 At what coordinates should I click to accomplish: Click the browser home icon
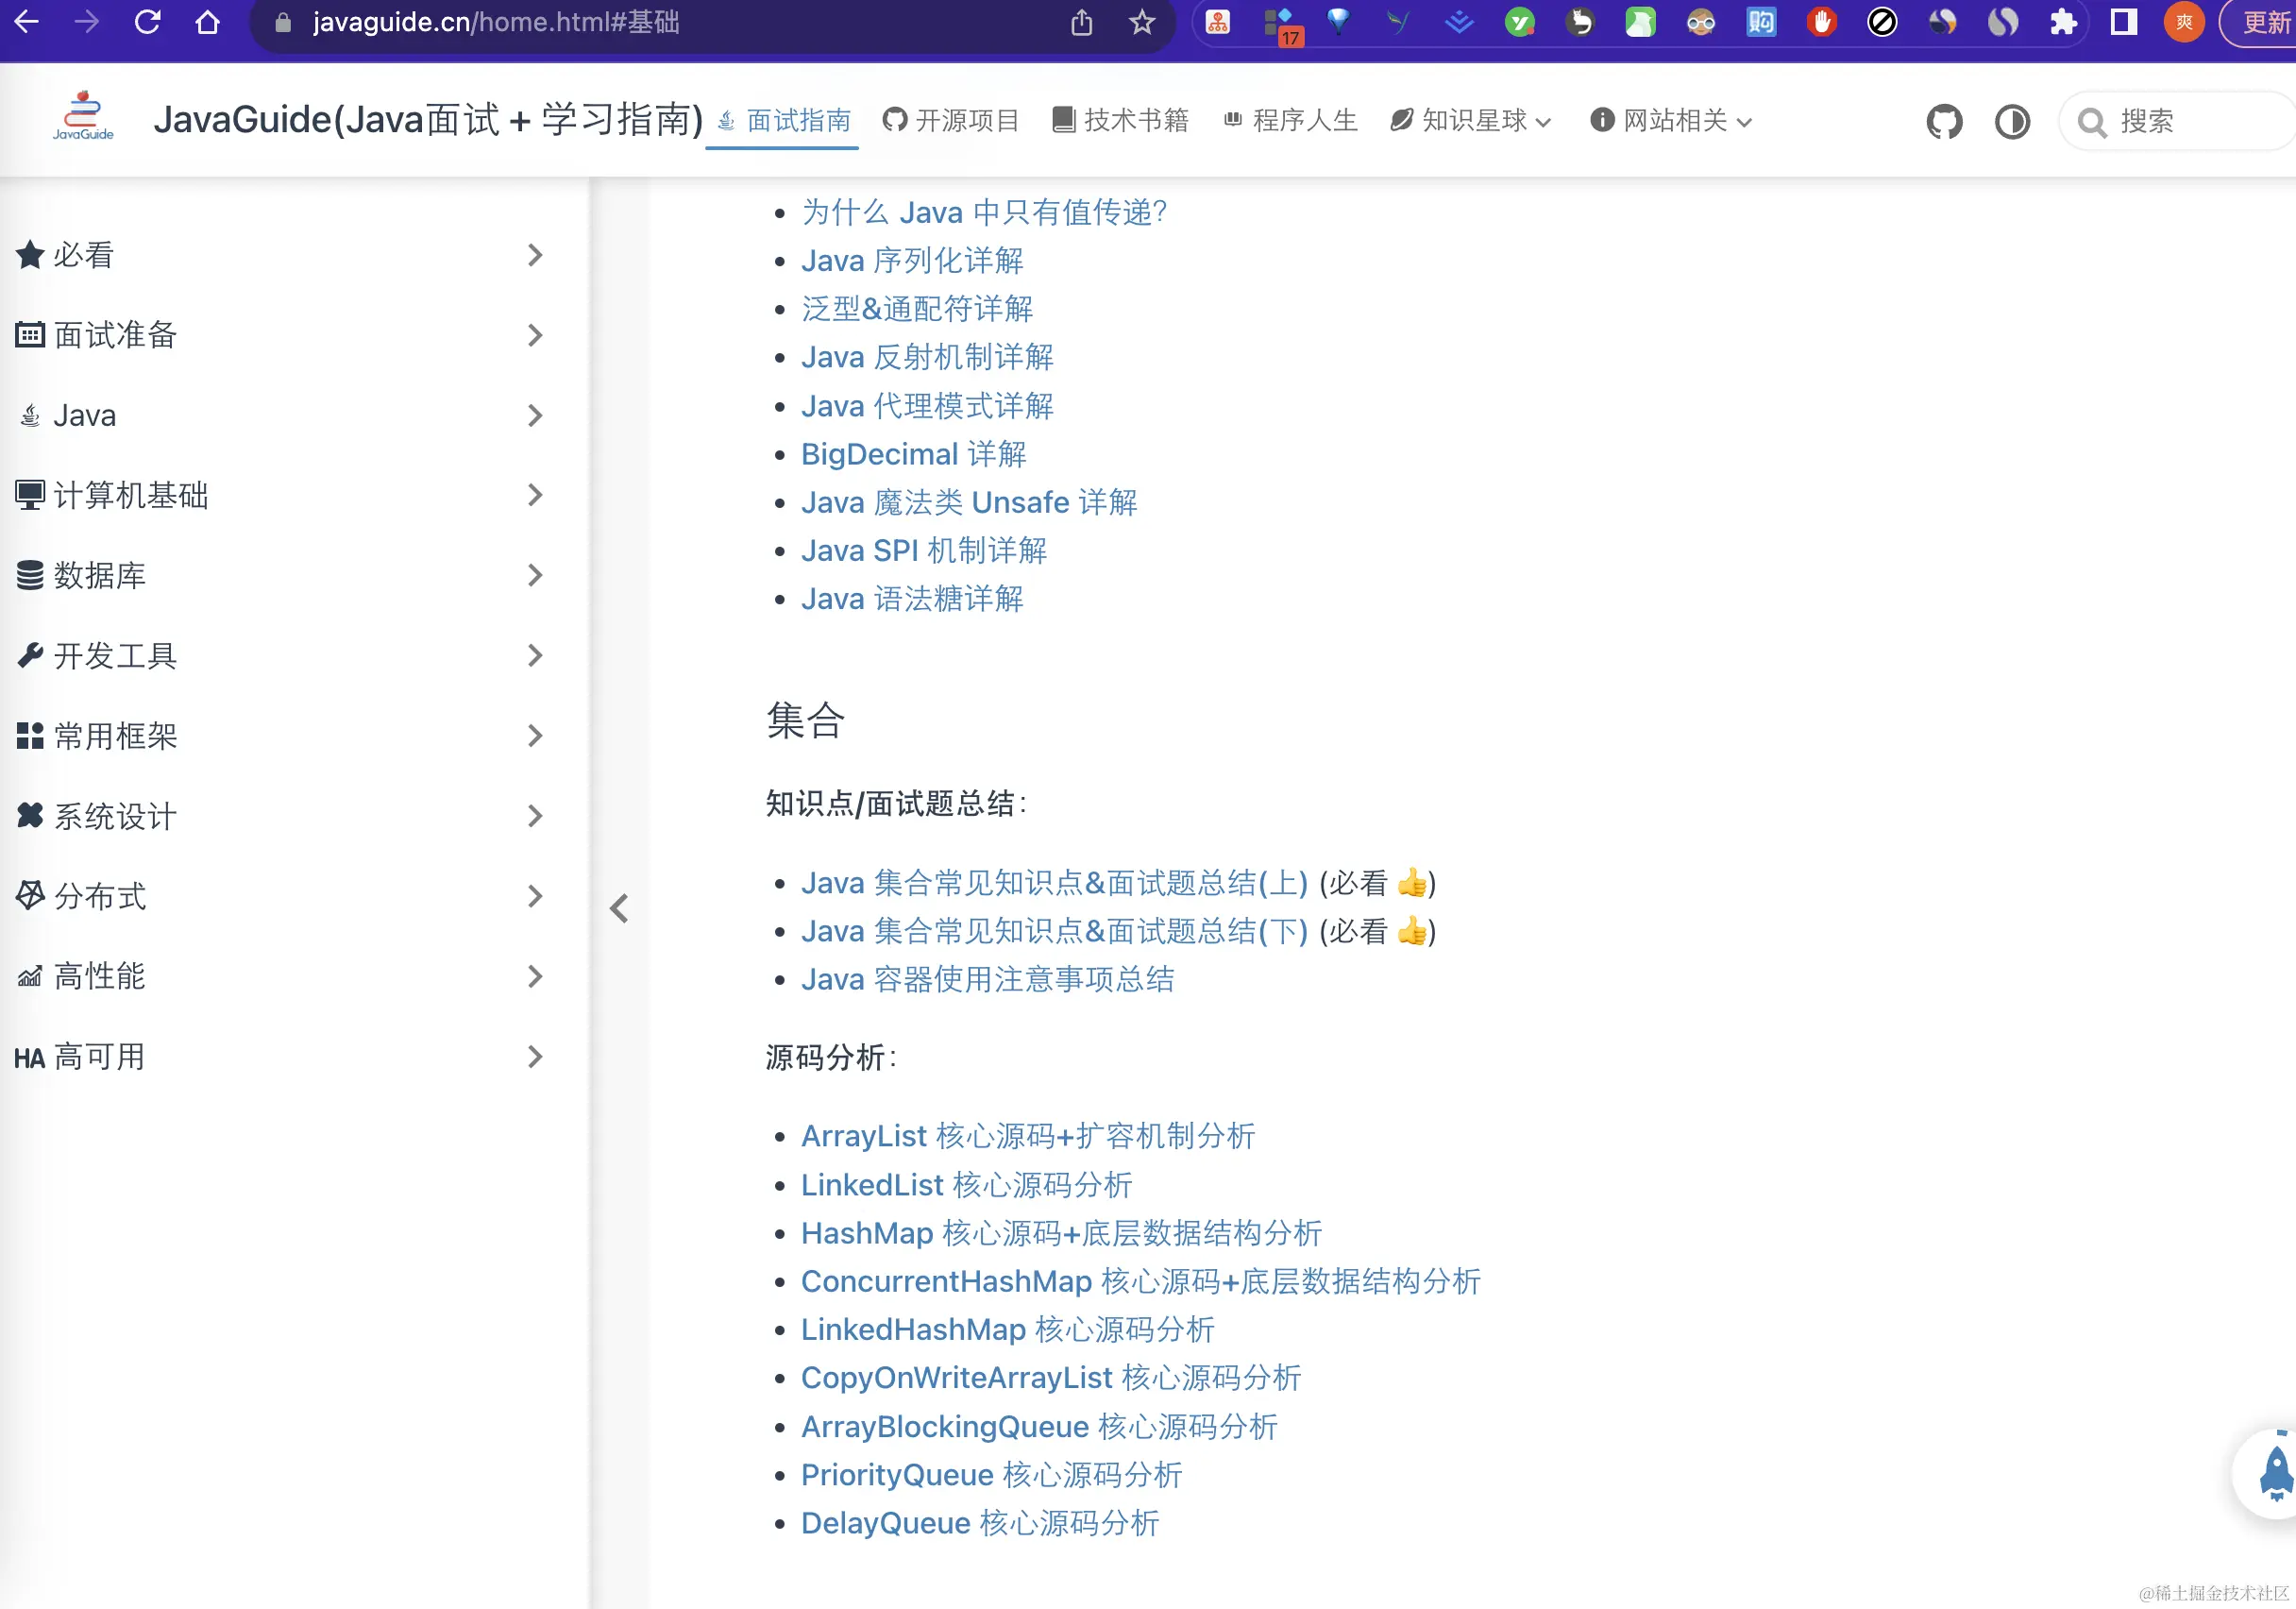coord(208,22)
